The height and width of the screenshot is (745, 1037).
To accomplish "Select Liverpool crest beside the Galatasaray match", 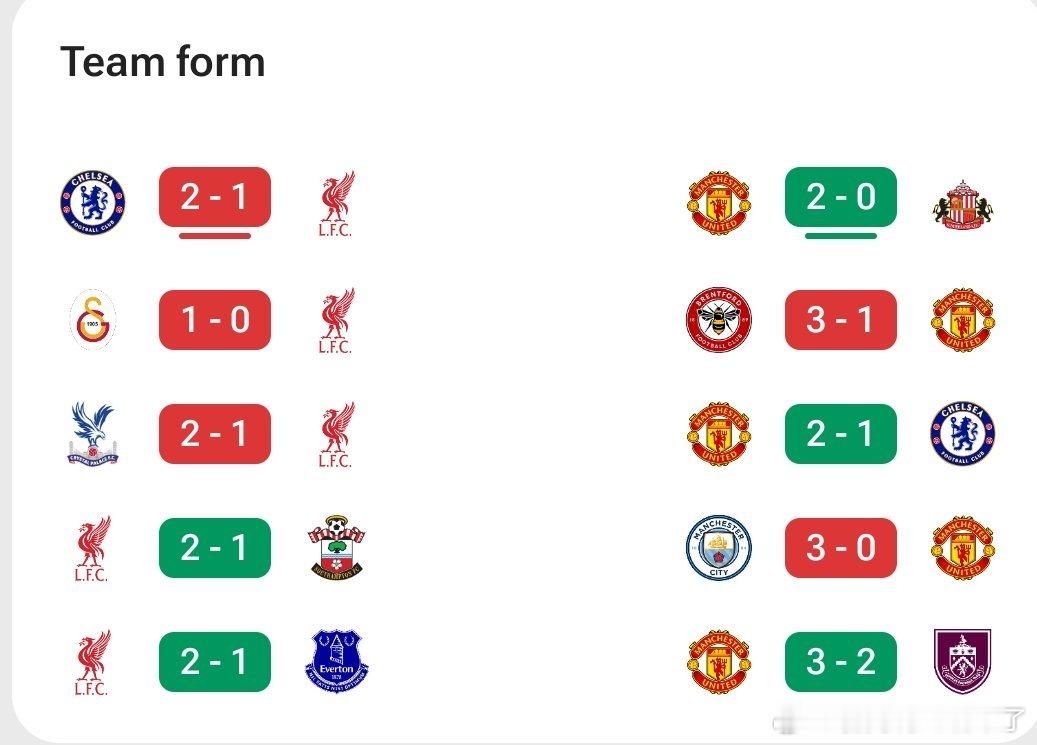I will (336, 321).
